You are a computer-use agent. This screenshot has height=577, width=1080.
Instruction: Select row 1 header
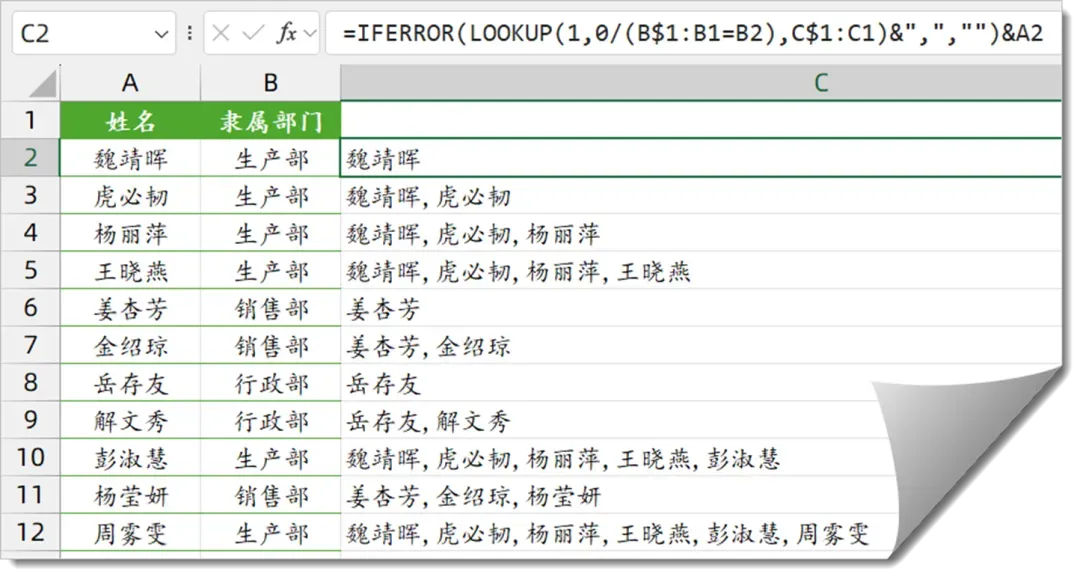pos(30,120)
